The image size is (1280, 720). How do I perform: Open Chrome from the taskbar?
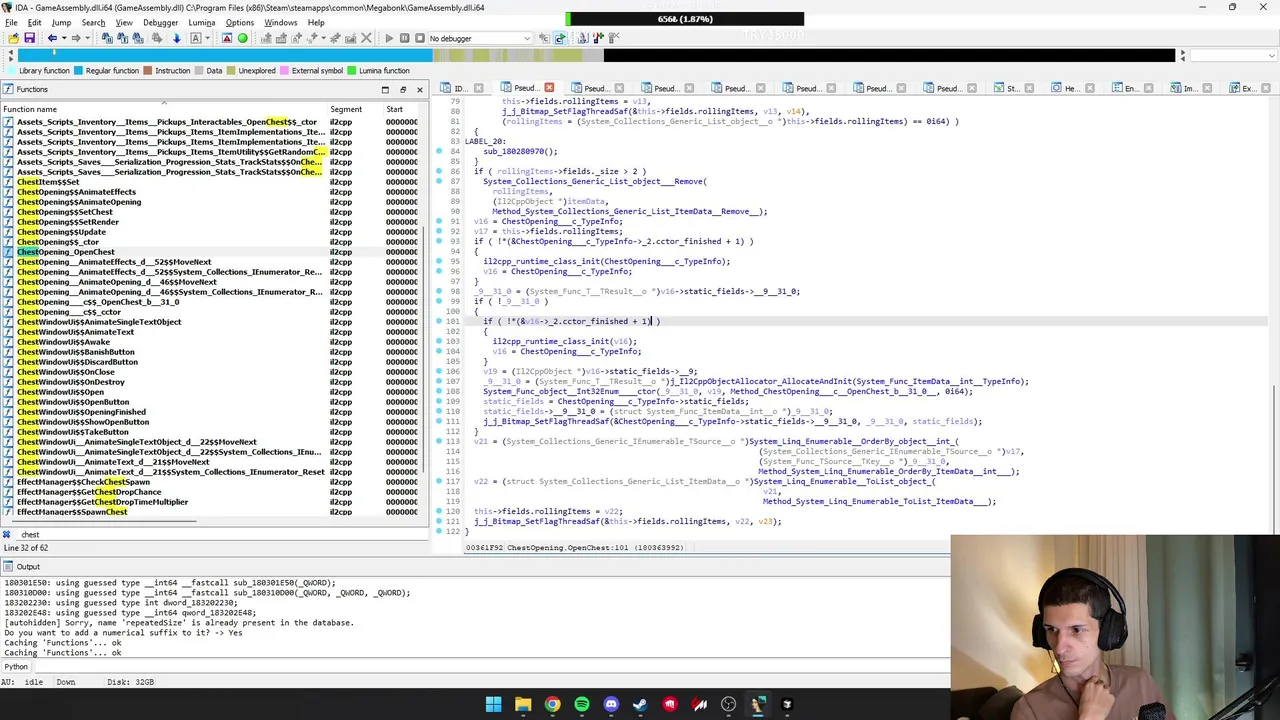[552, 704]
